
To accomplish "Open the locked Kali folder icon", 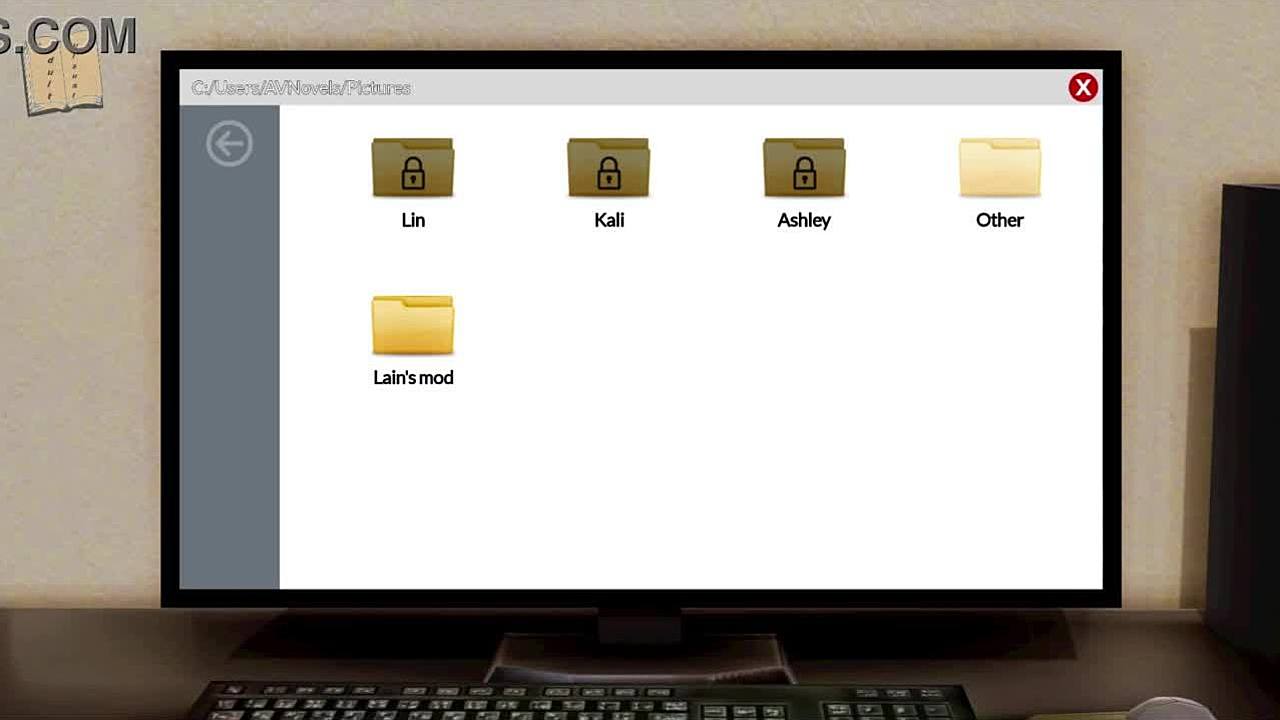I will (608, 167).
